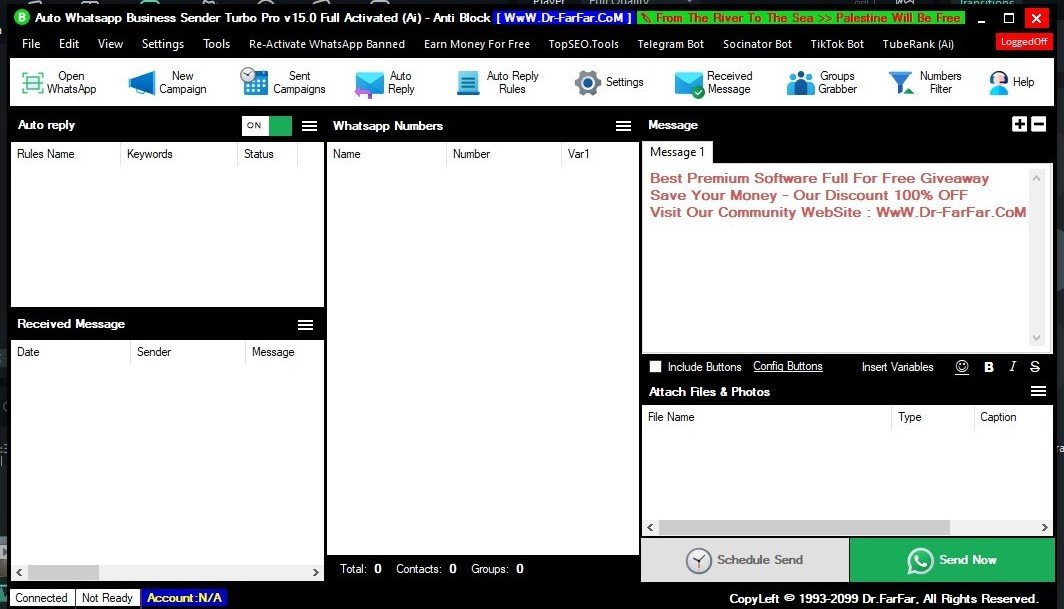
Task: Open the Auto reply panel menu
Action: click(309, 126)
